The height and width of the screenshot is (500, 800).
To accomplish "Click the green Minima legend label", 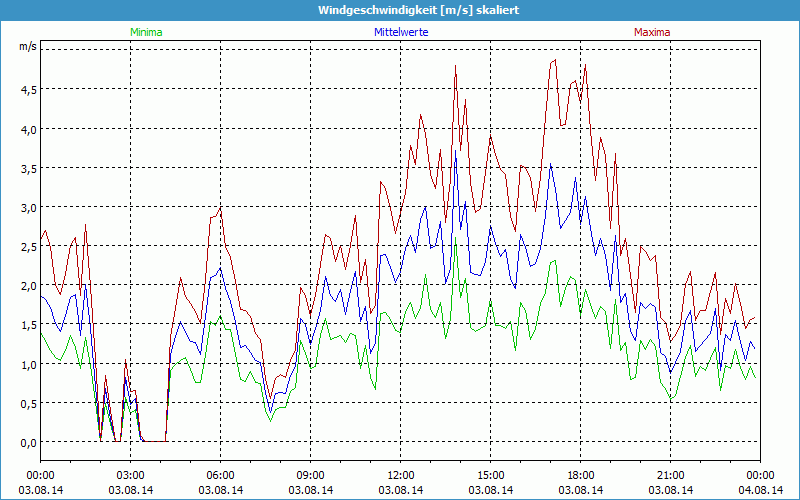I will 146,32.
